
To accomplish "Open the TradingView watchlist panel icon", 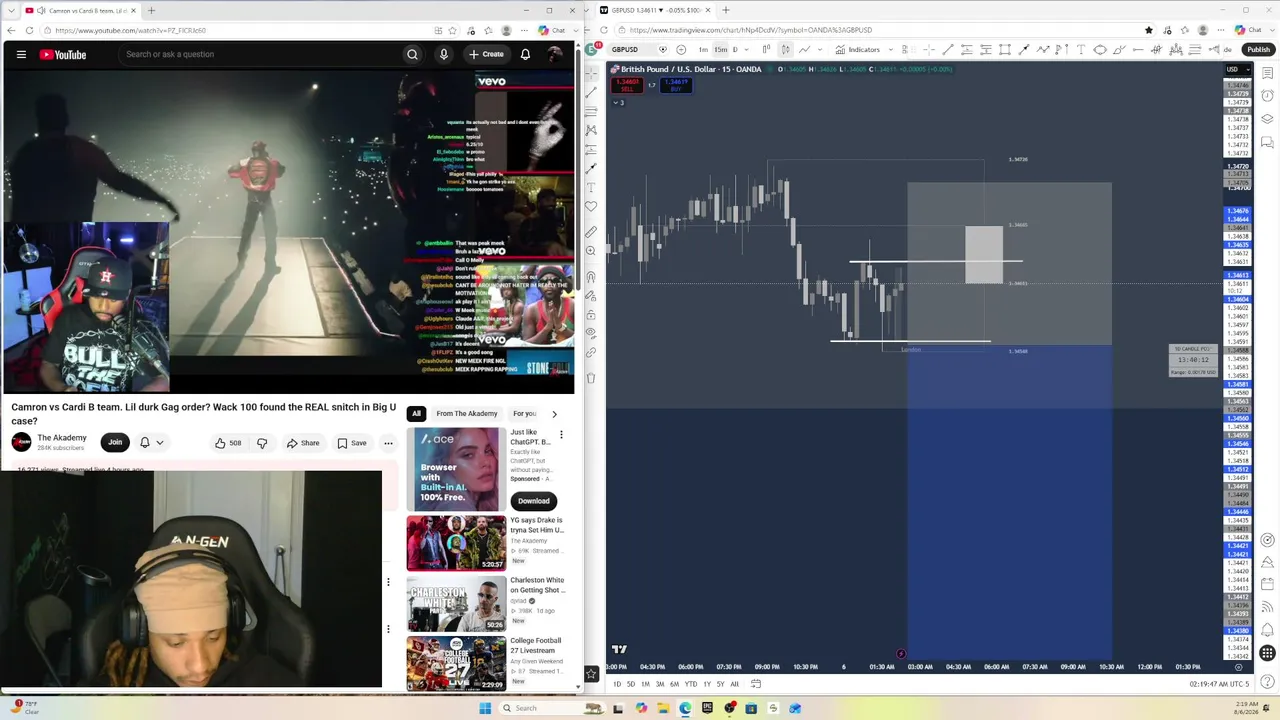I will [1267, 74].
